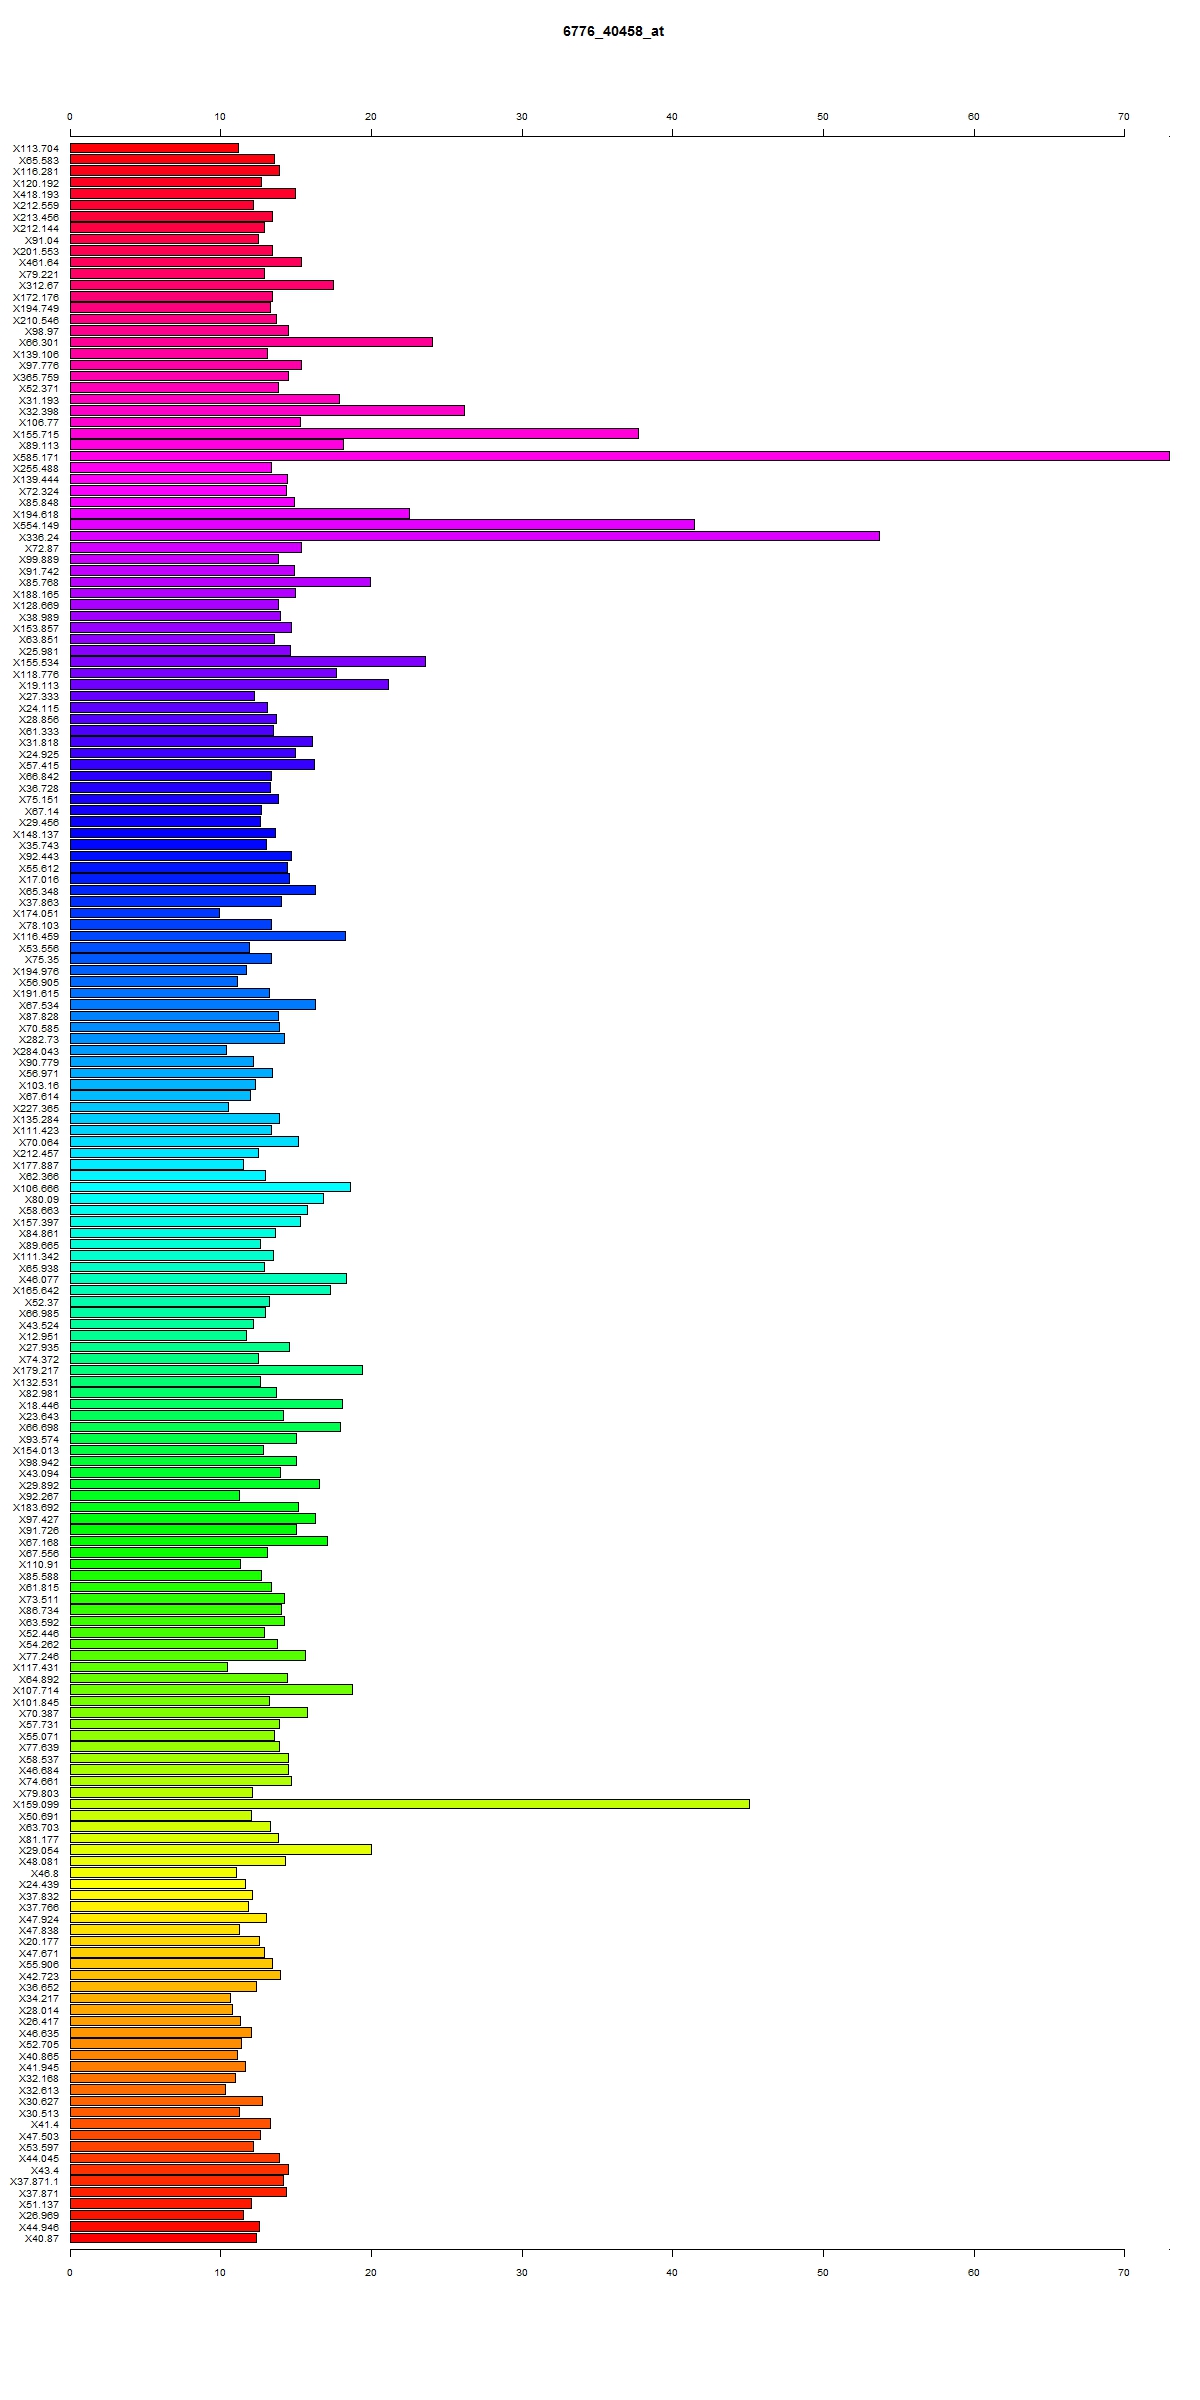
Task: Select the label X18.446
Action: point(39,1405)
